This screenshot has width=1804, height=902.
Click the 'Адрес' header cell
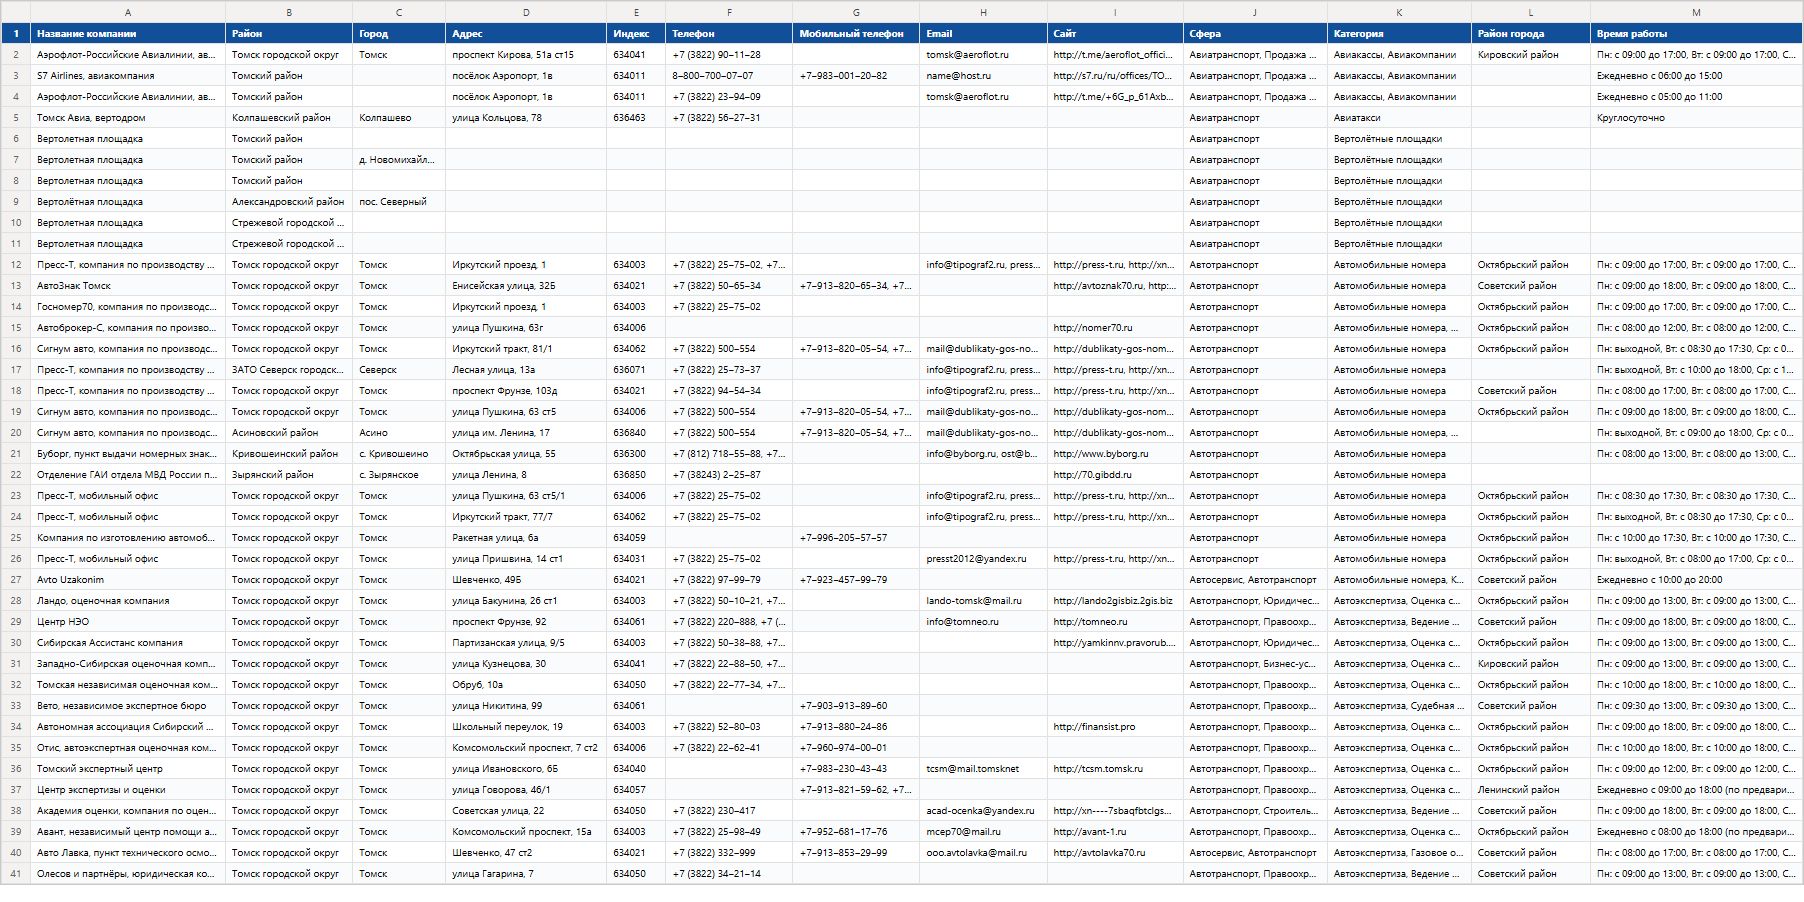526,34
